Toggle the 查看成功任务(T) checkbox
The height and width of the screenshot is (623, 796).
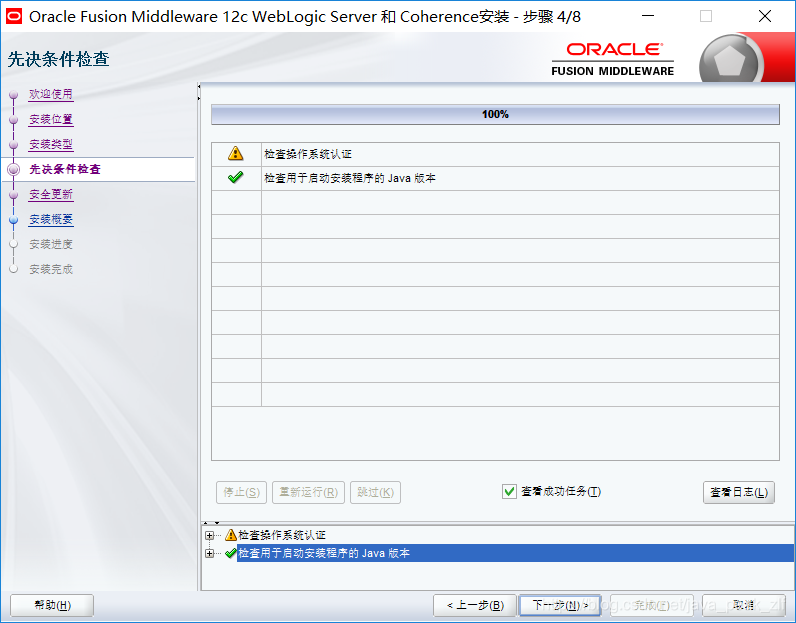tap(509, 491)
